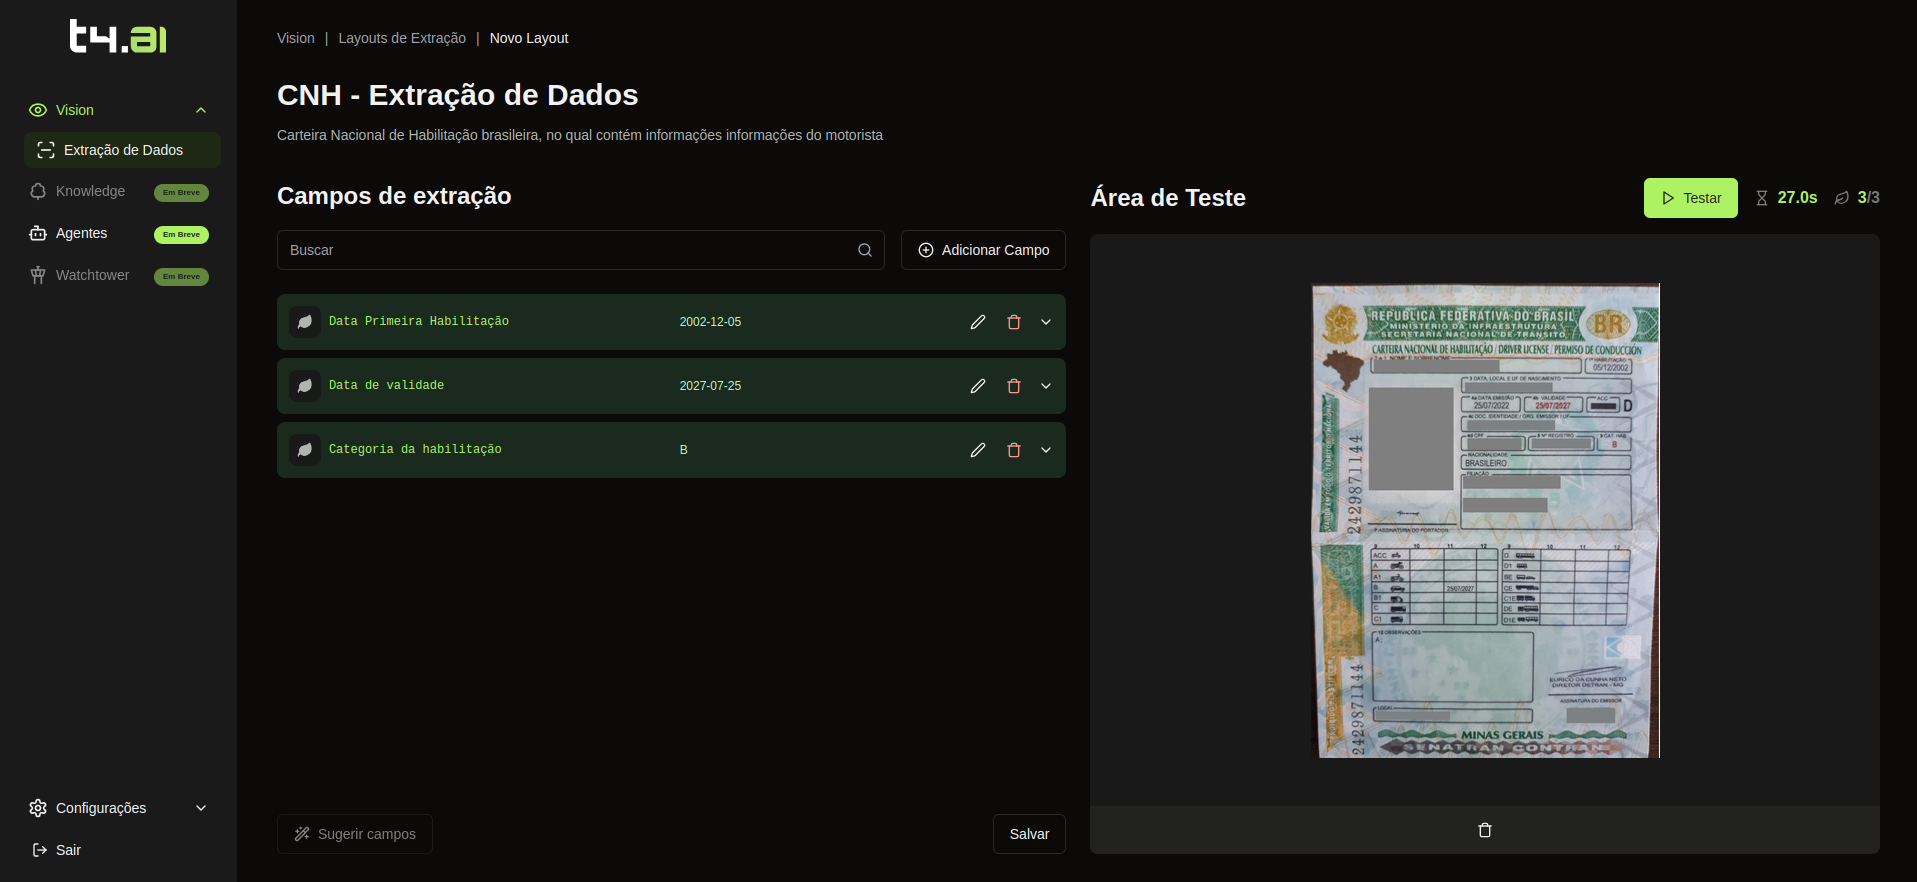Delete the Data de validade field
The height and width of the screenshot is (882, 1917).
pos(1013,386)
